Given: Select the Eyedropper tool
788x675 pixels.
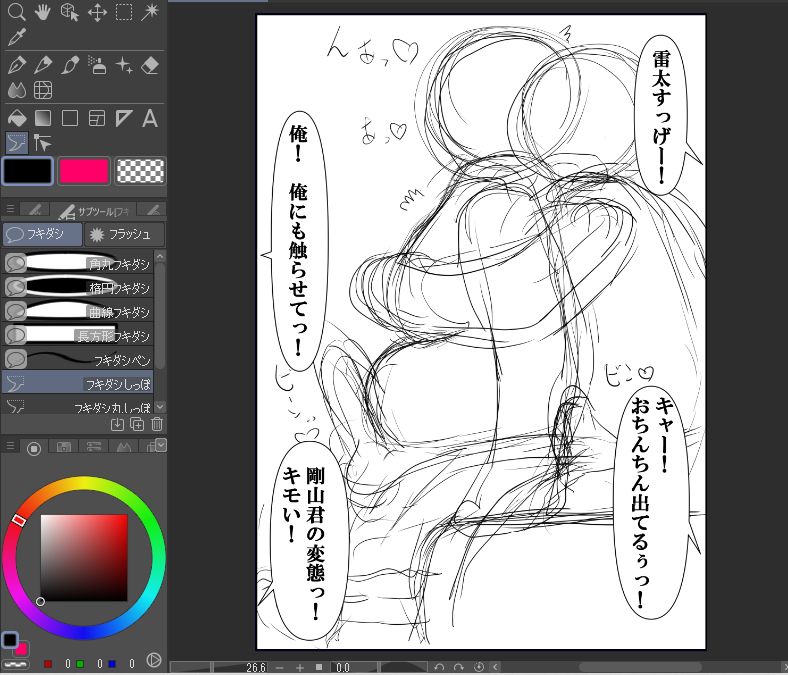Looking at the screenshot, I should pos(16,37).
